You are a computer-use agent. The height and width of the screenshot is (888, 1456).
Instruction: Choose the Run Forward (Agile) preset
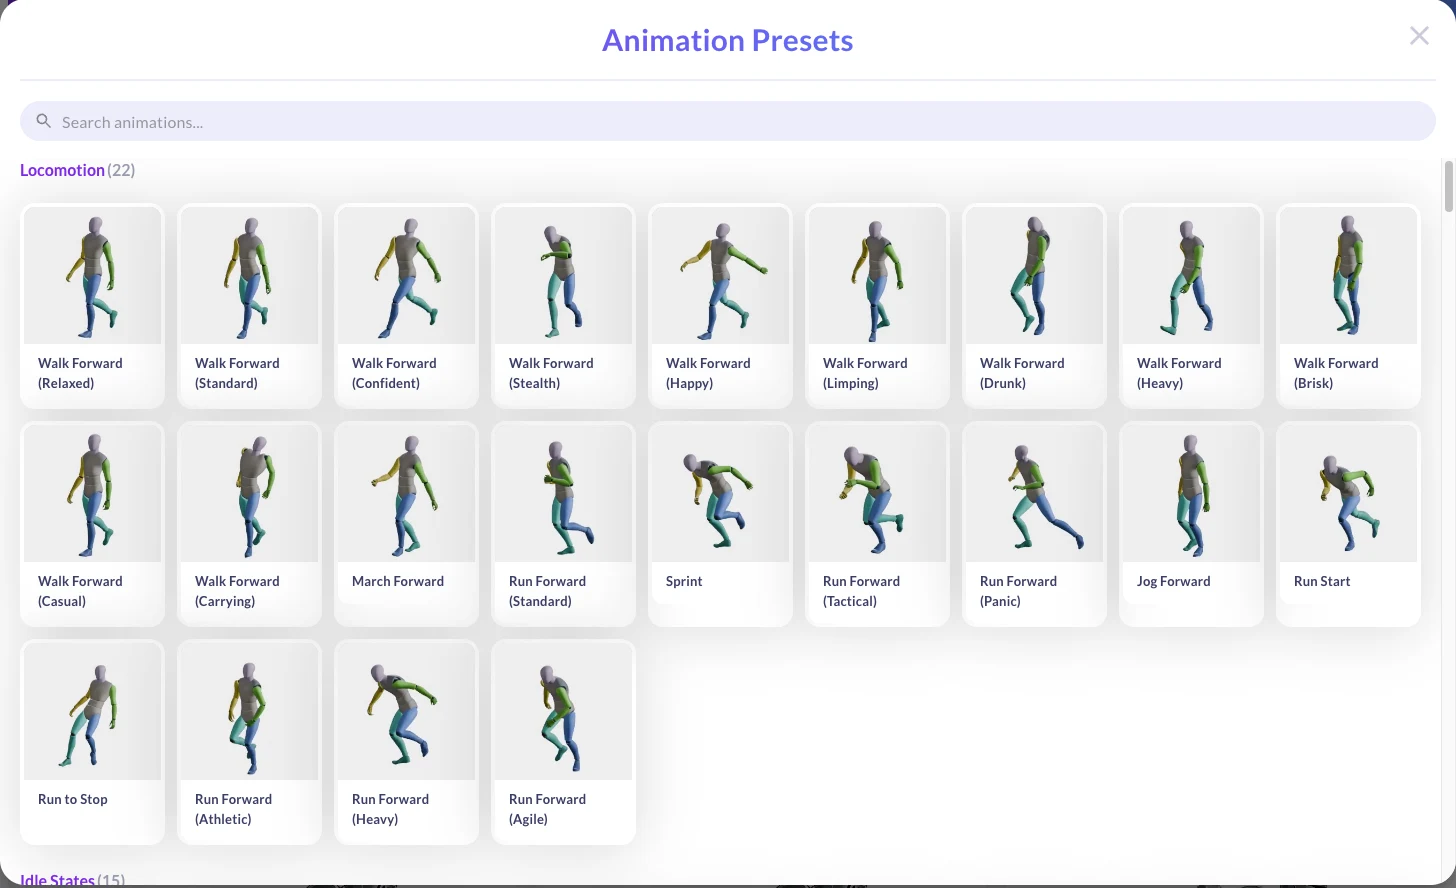563,742
